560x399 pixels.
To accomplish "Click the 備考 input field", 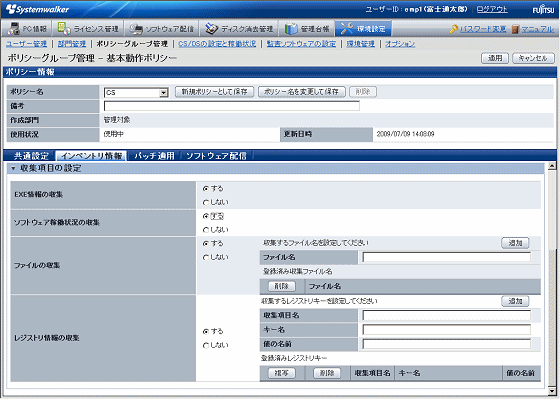I will [x=231, y=106].
